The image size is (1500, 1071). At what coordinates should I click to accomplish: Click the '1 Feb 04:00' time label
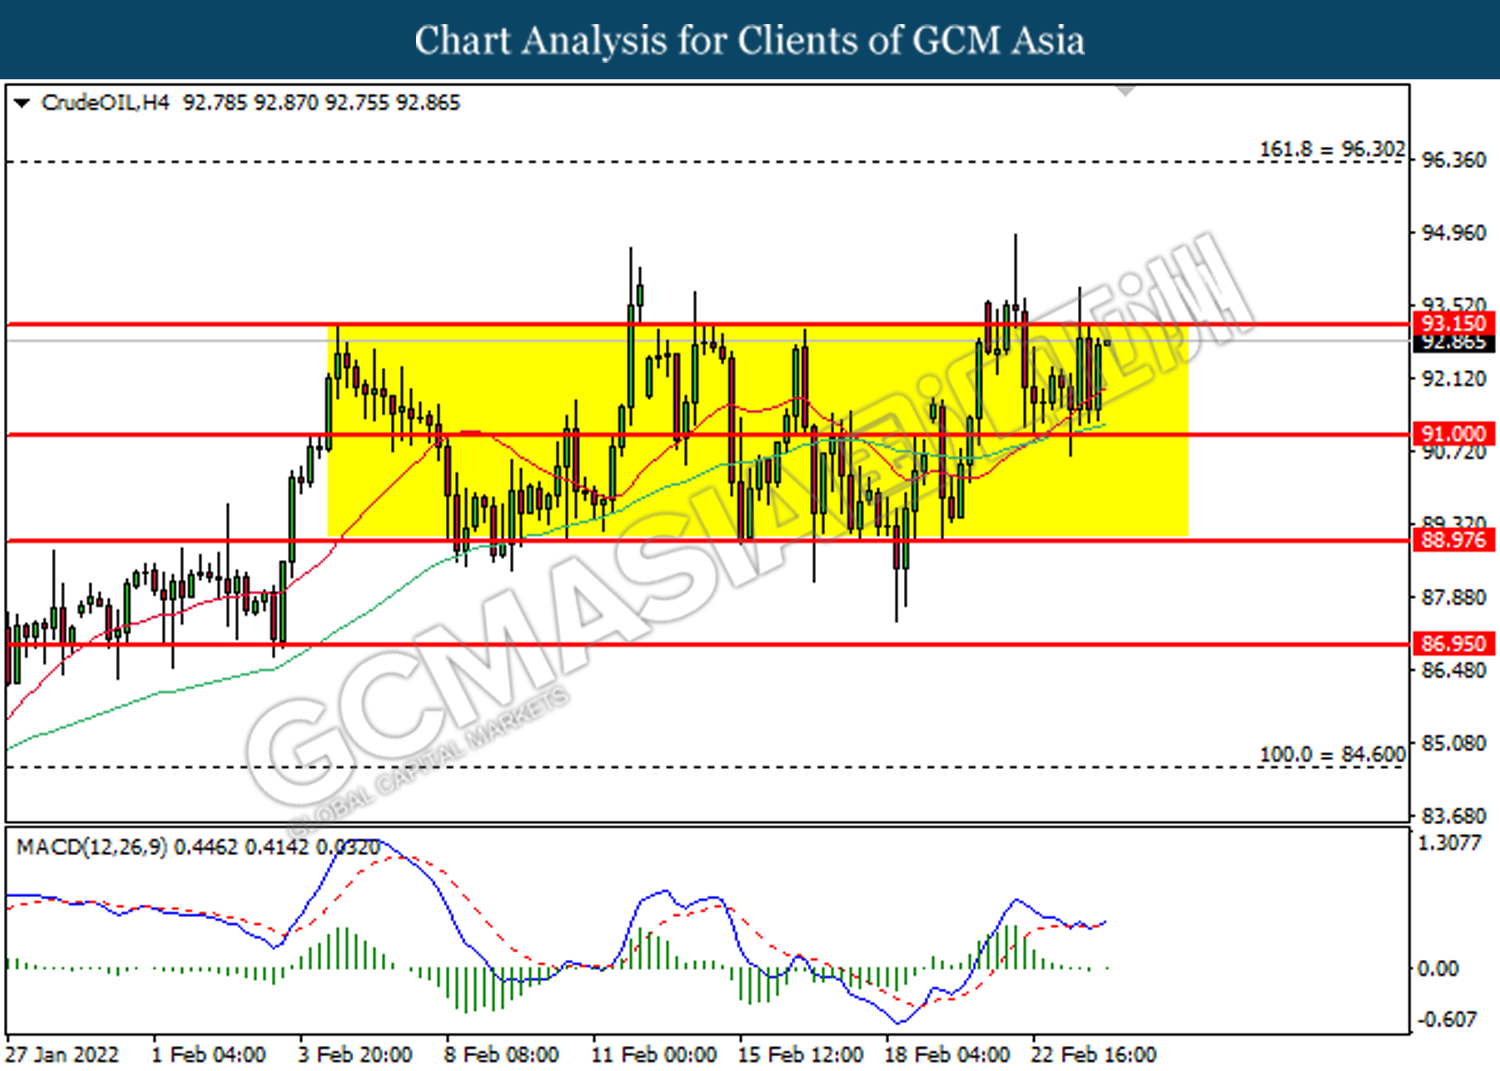(209, 1055)
